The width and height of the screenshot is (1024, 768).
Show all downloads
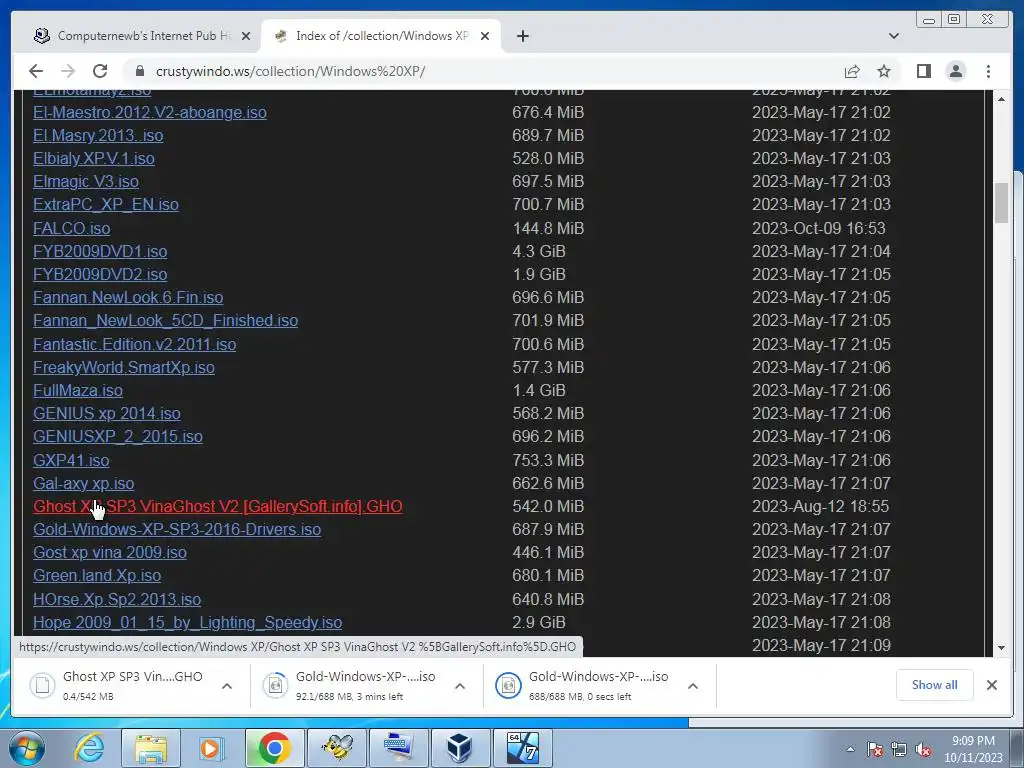(x=935, y=685)
